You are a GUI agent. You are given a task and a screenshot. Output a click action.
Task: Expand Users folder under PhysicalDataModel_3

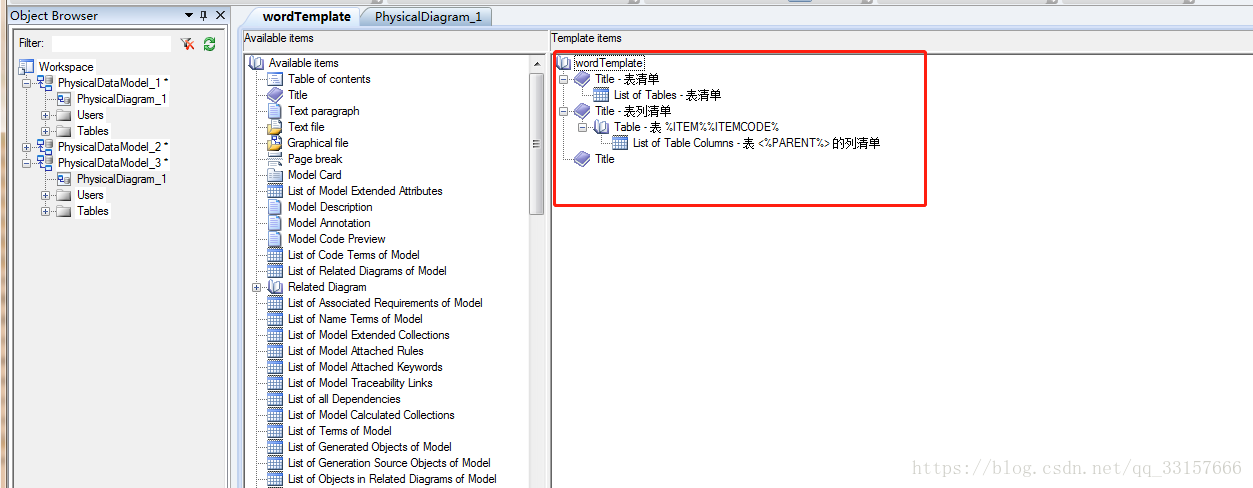click(46, 195)
